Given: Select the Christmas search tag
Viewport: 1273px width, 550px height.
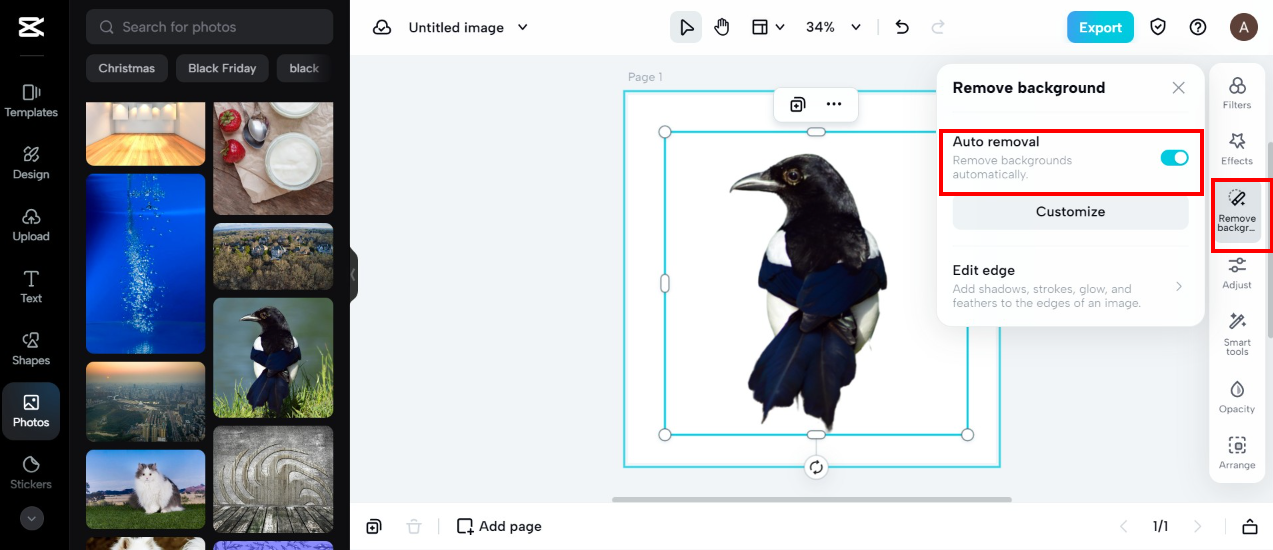Looking at the screenshot, I should point(127,68).
